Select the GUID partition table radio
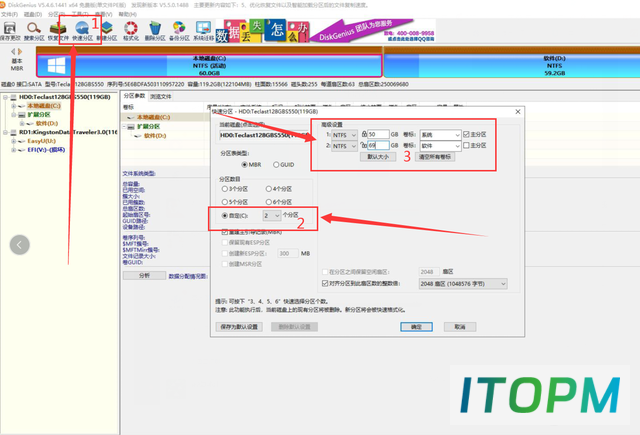Screen dimensions: 640x435 pos(276,164)
